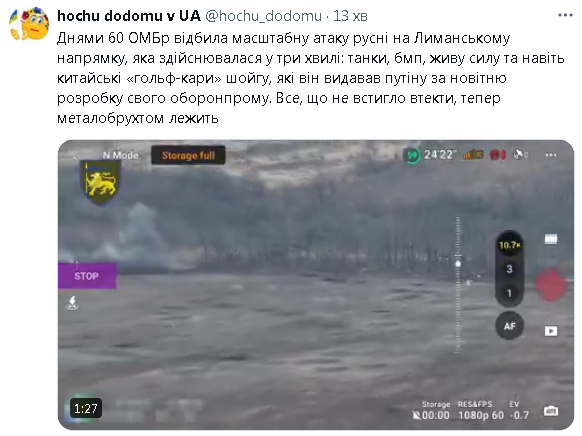Toggle the AF autofocus button
Screen dimensions: 582x436
pos(510,326)
